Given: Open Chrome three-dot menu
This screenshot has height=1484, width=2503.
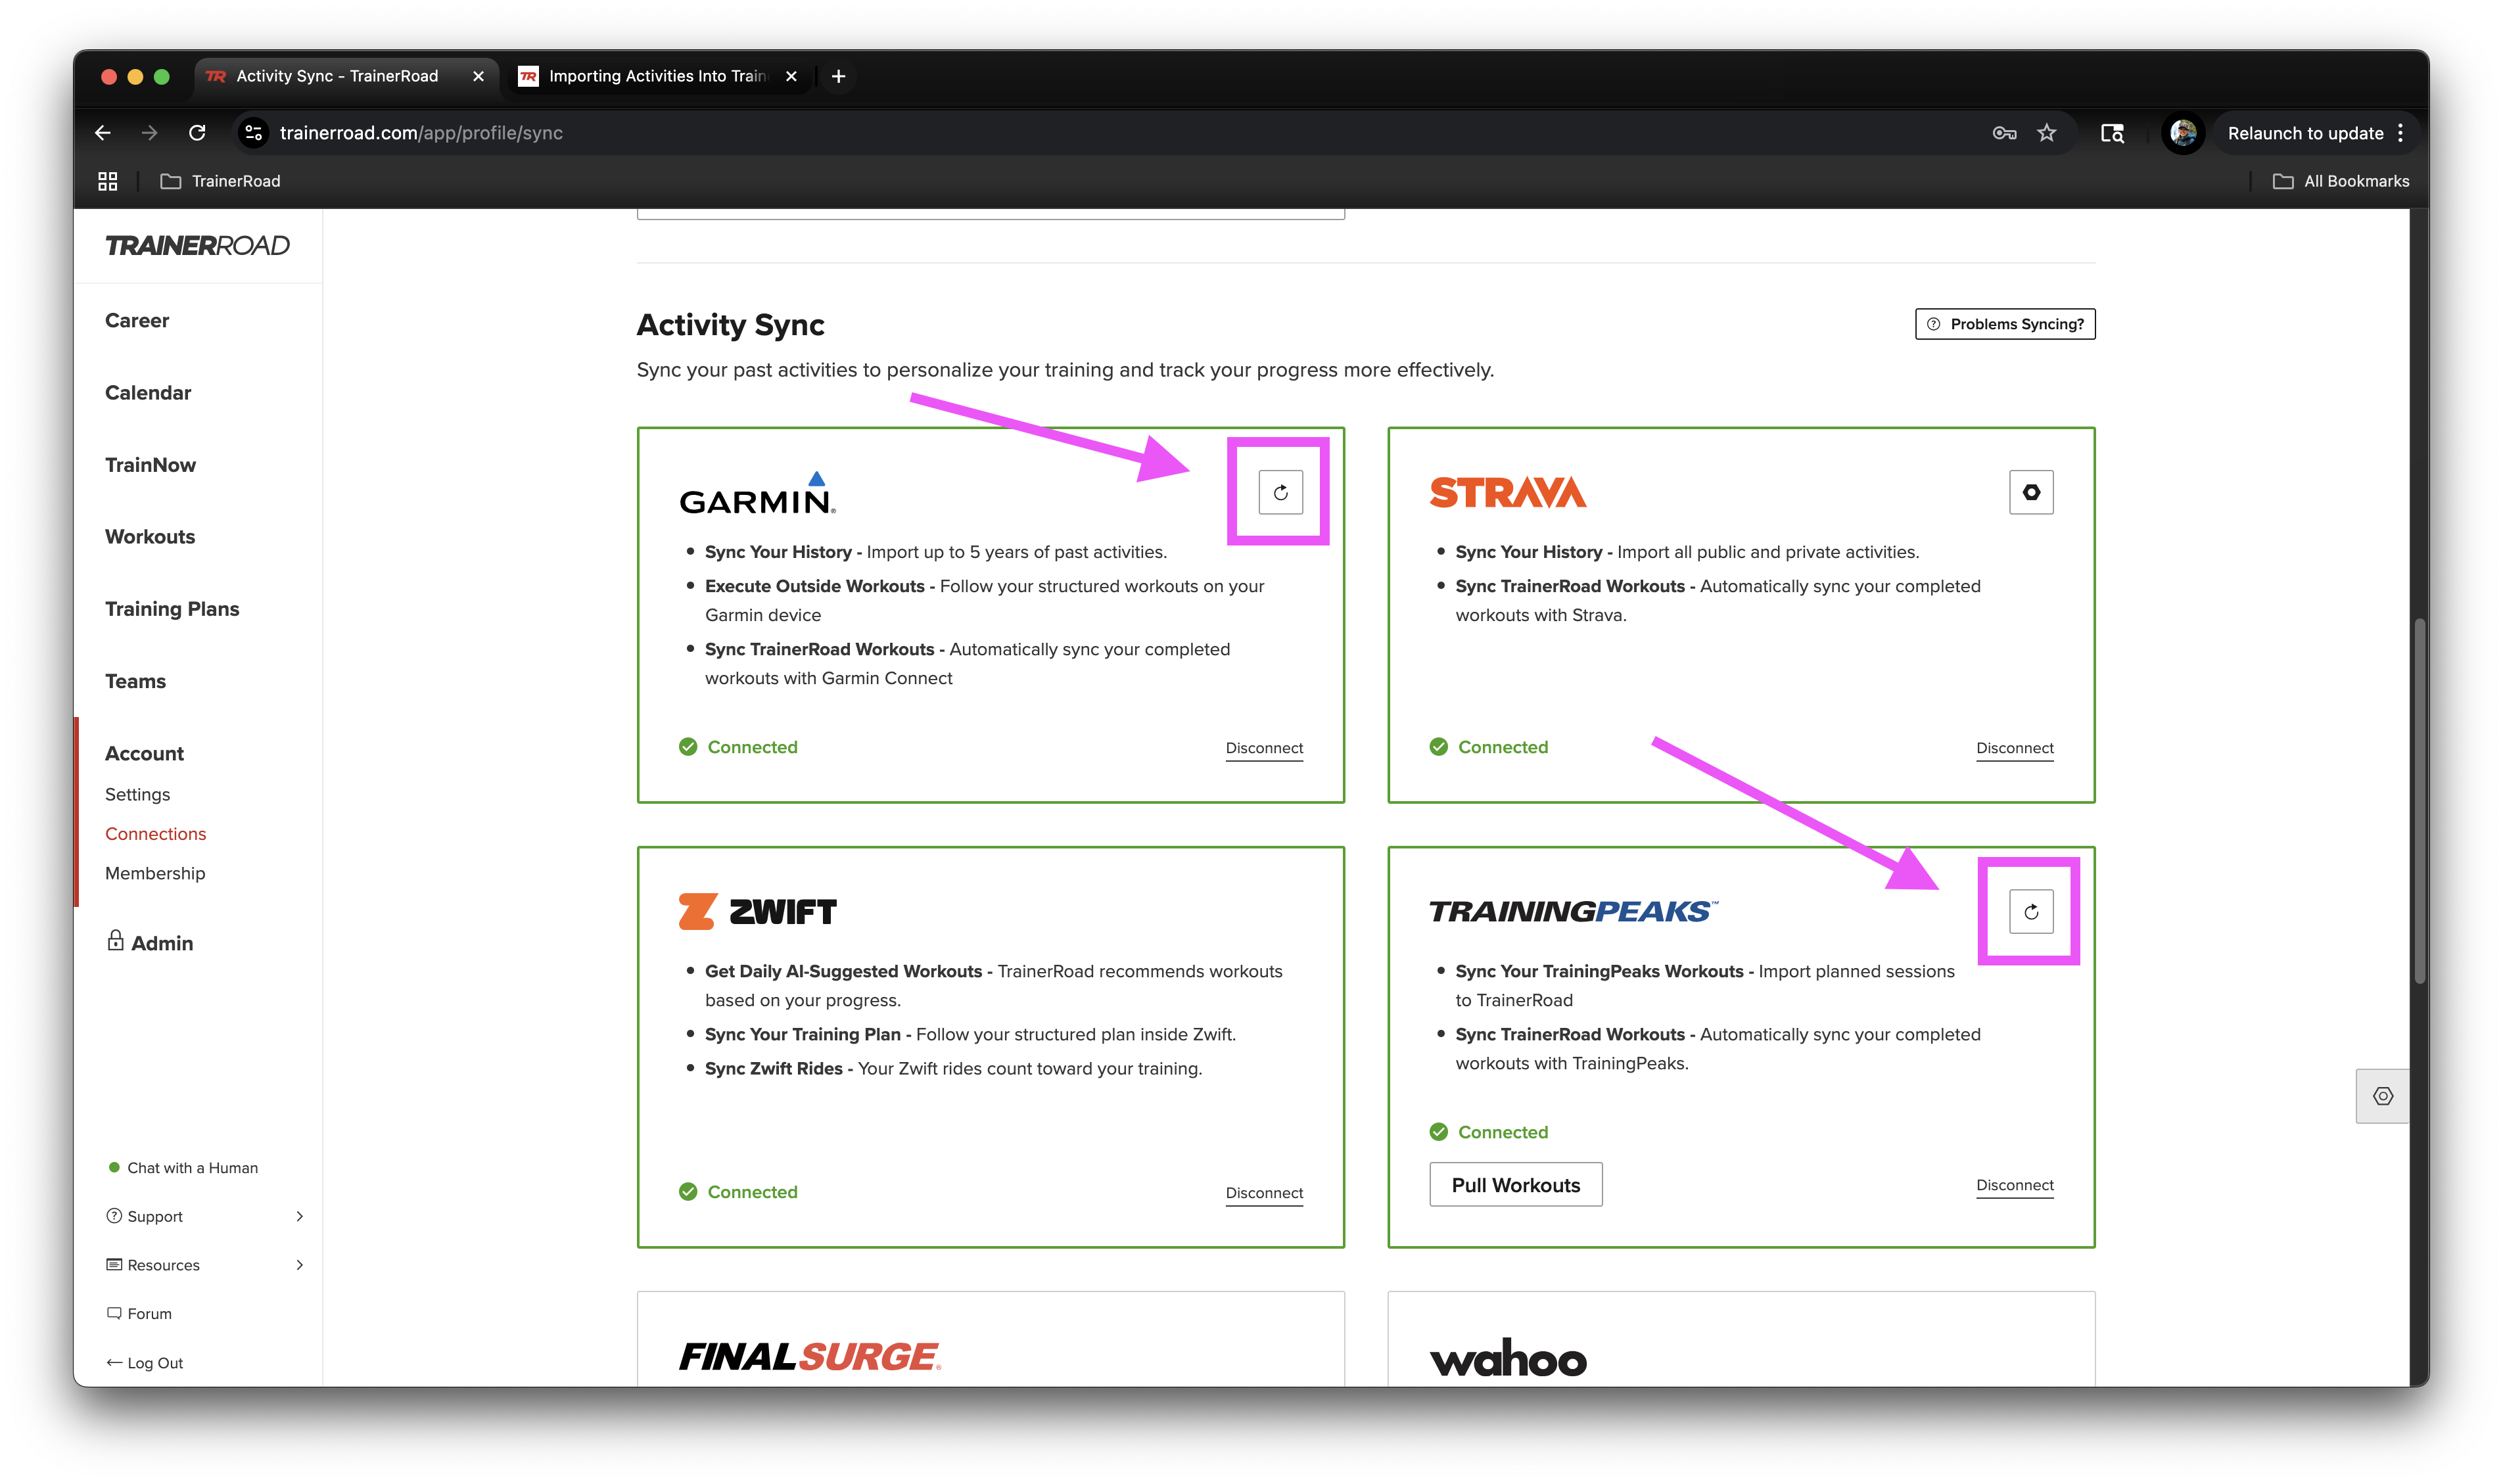Looking at the screenshot, I should tap(2399, 133).
